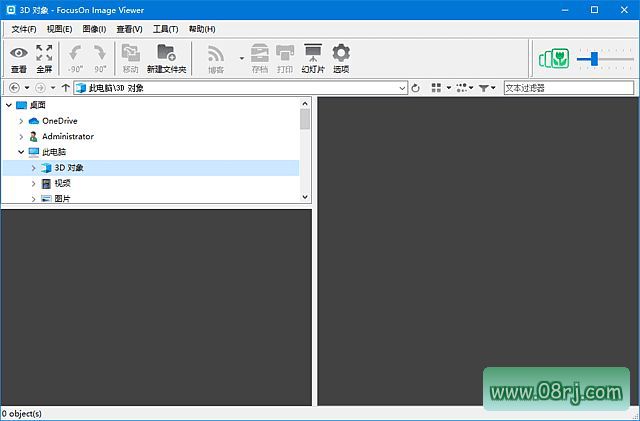The image size is (640, 421).
Task: Expand the 3D 对象 tree node
Action: (34, 168)
